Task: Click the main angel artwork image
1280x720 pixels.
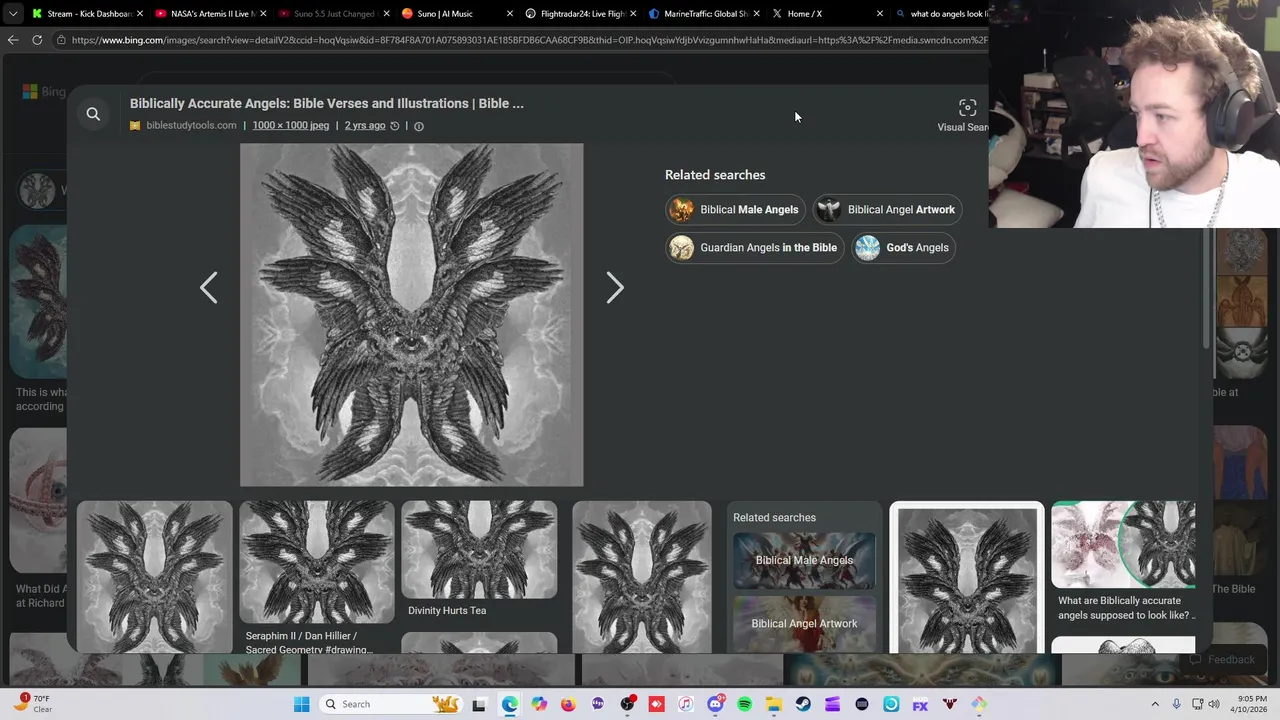Action: pyautogui.click(x=411, y=315)
